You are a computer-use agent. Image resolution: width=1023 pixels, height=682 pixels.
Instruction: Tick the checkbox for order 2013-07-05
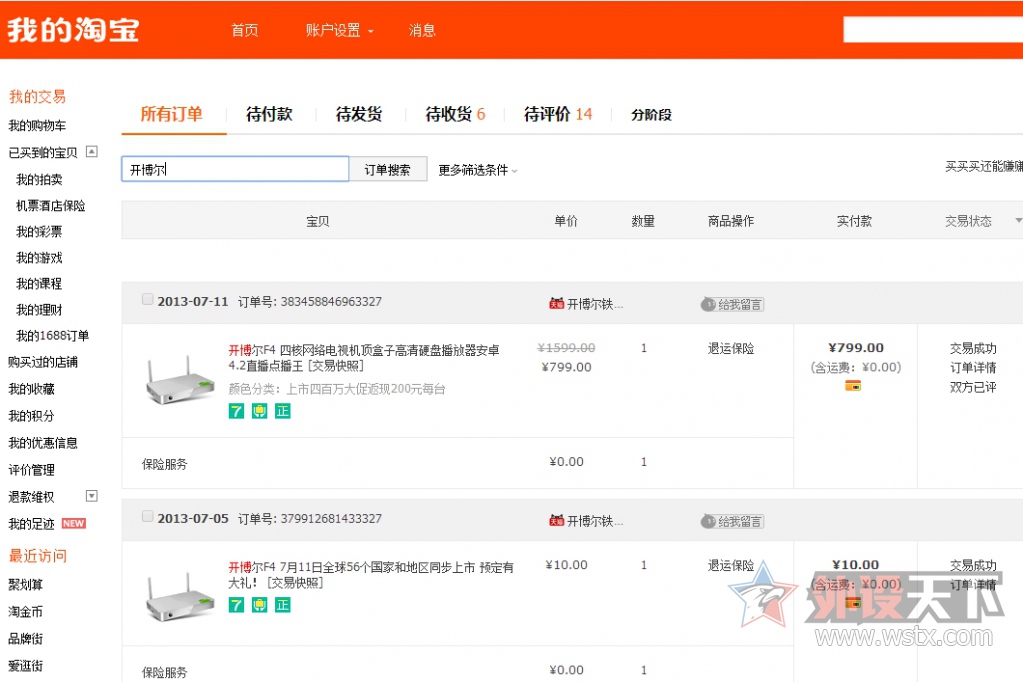tap(147, 517)
